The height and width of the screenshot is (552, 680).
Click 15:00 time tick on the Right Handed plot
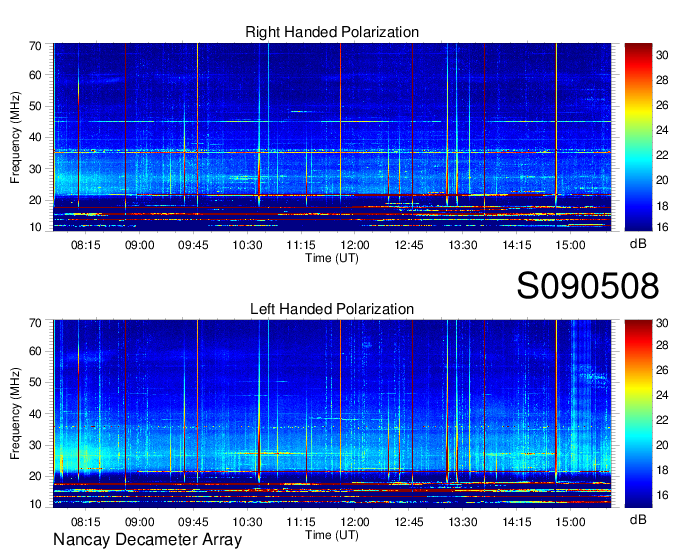[x=570, y=245]
